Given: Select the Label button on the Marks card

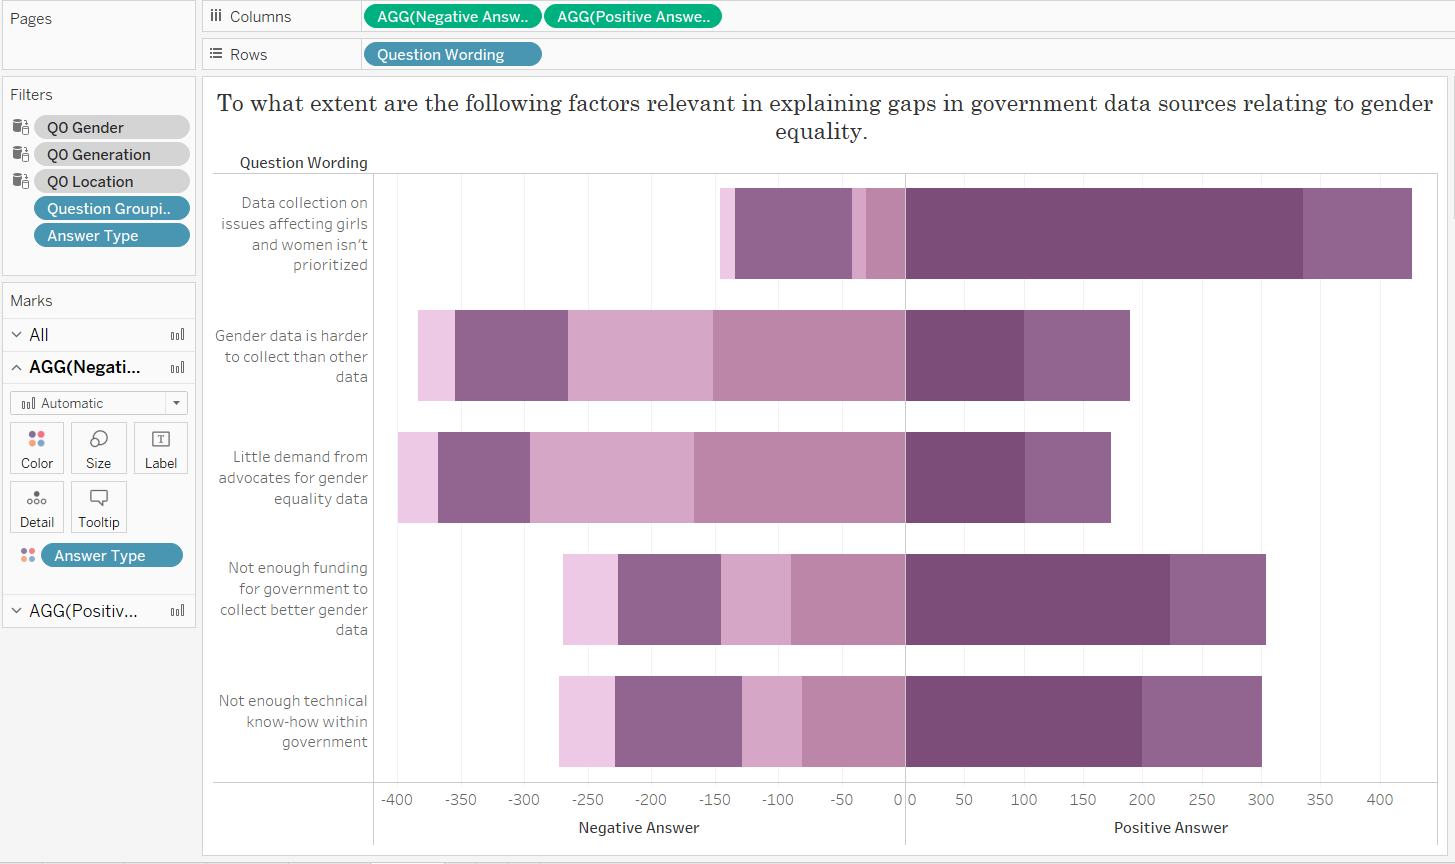Looking at the screenshot, I should [160, 447].
